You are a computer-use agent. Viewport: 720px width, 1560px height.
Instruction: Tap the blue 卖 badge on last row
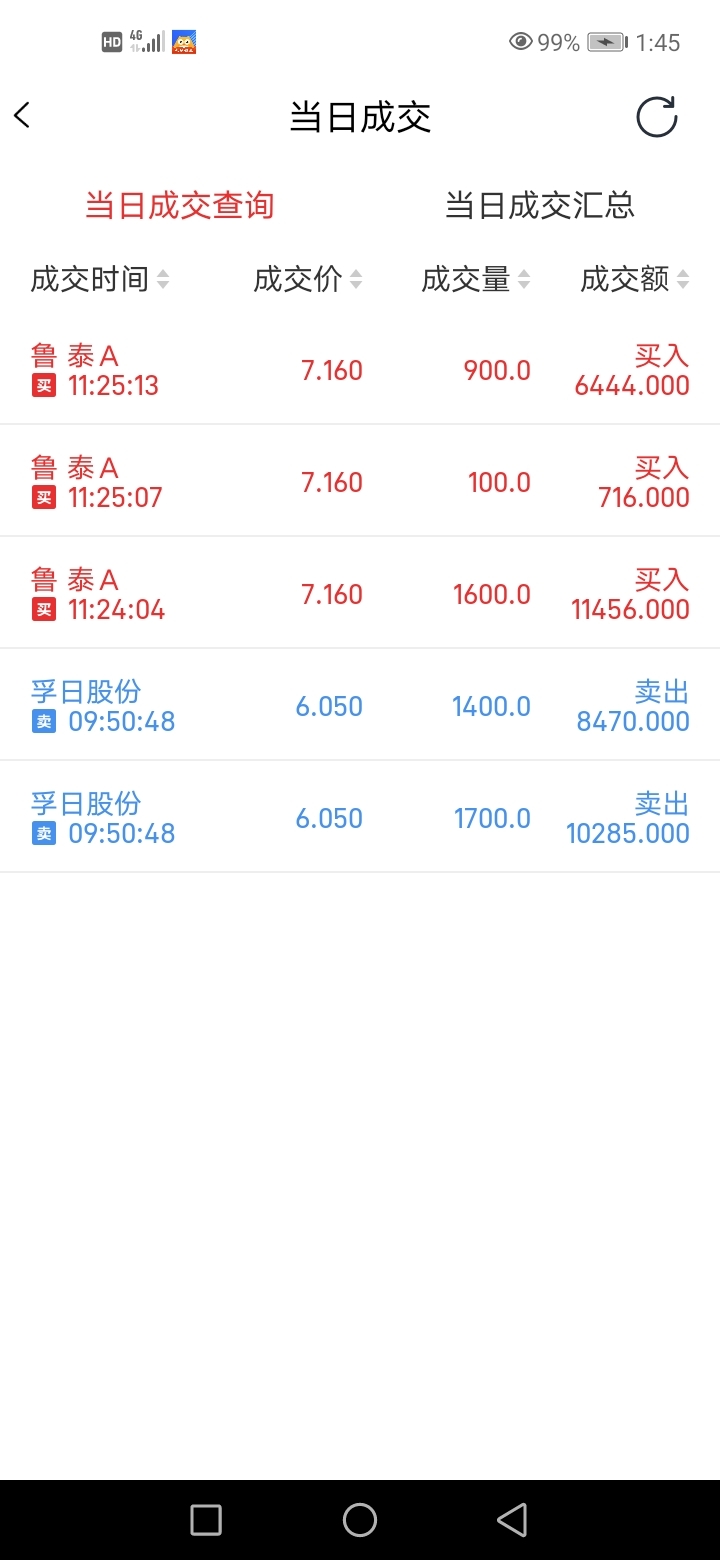click(44, 834)
